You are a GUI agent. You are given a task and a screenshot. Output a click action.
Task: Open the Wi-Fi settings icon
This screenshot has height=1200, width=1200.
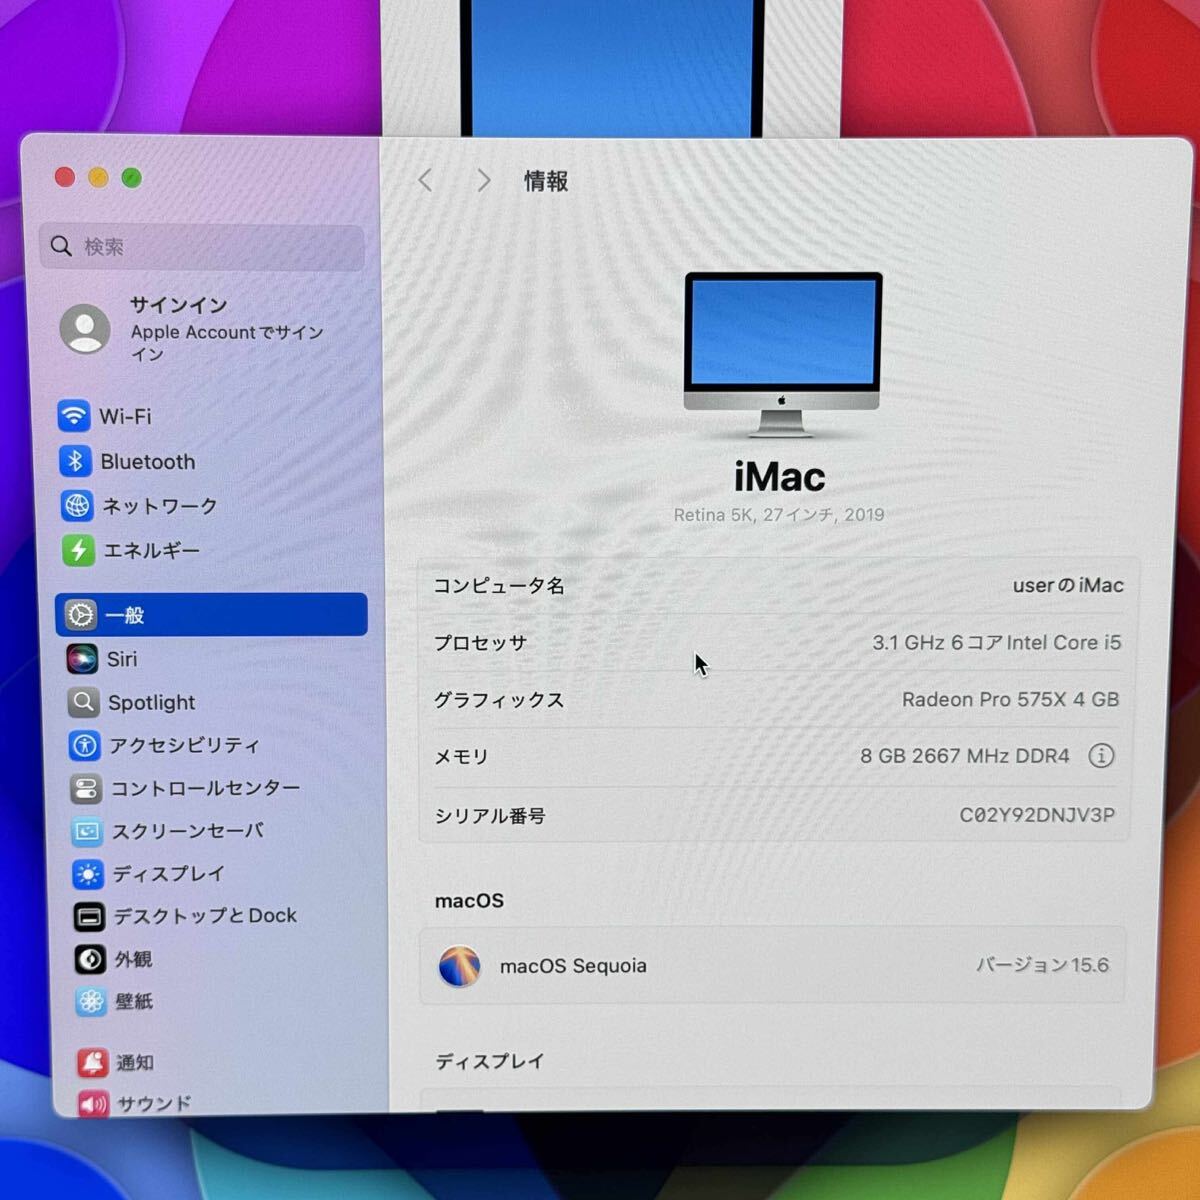74,415
